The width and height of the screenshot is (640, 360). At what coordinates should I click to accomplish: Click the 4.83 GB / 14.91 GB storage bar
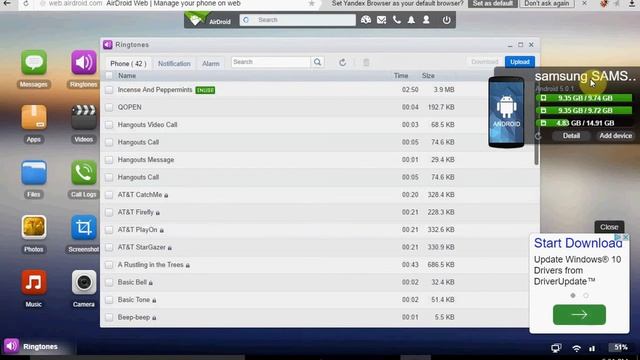pyautogui.click(x=584, y=123)
